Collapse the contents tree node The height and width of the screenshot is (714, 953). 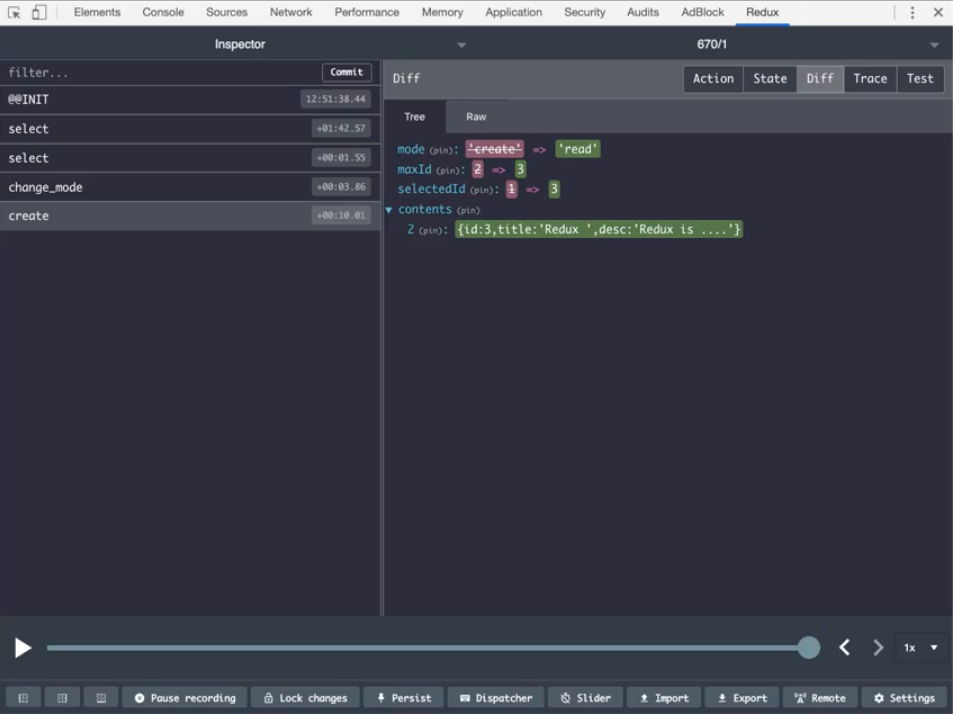389,210
